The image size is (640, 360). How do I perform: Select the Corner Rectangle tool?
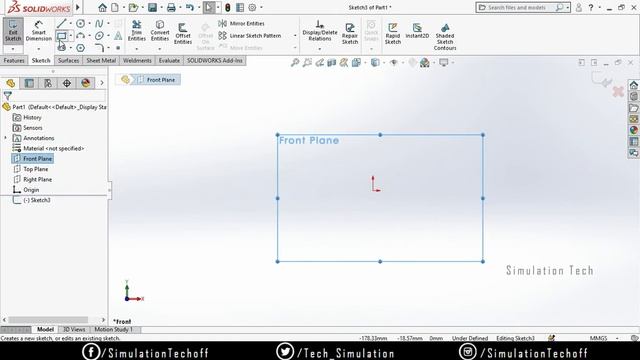[x=61, y=36]
